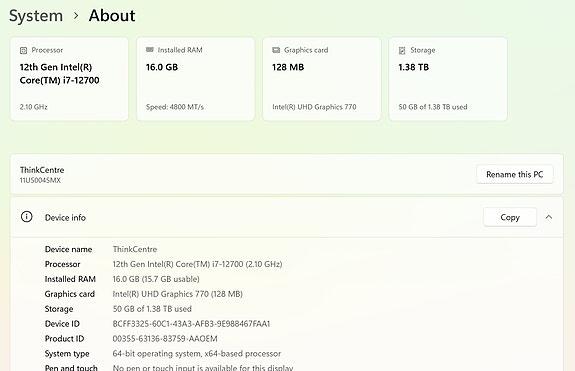Click the ThinkCentre PC name header
Screen dimensions: 575x371
(x=42, y=170)
